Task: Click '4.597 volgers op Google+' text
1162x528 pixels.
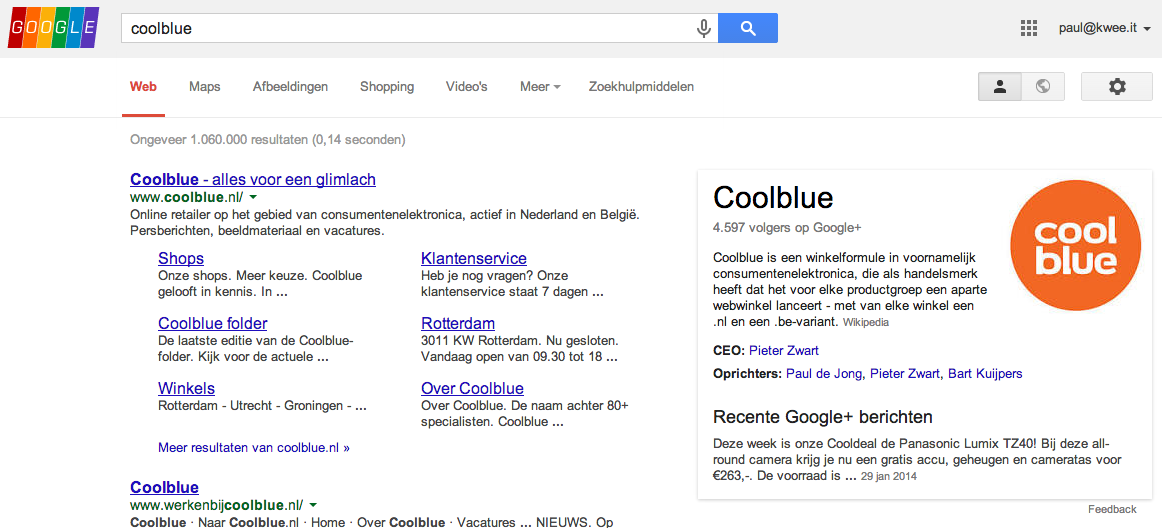Action: 787,228
